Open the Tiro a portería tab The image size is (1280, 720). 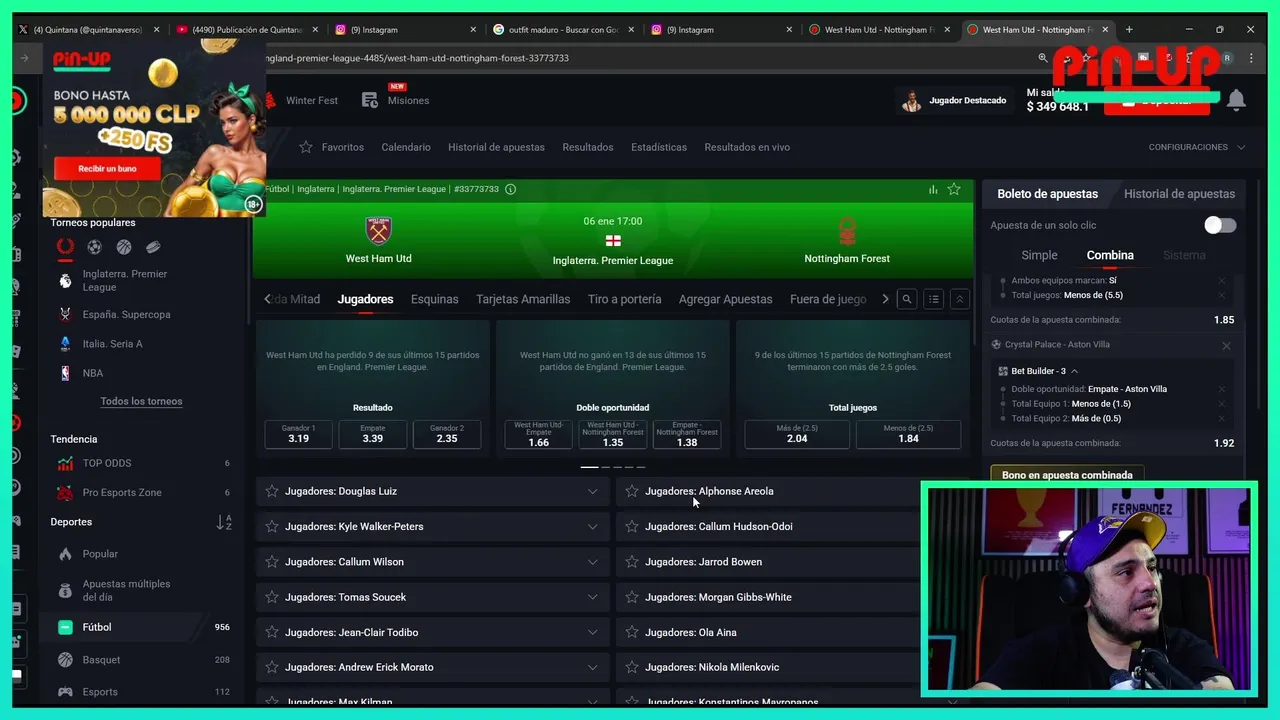point(624,299)
